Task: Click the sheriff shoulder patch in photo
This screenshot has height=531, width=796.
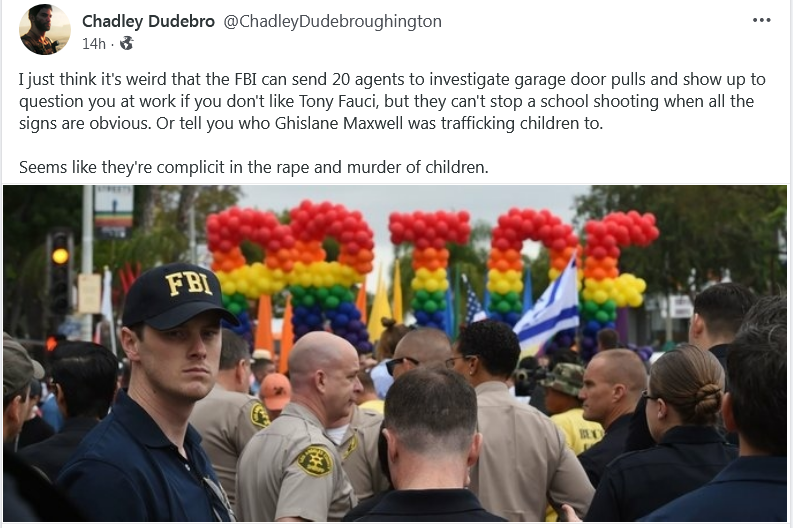Action: click(x=315, y=460)
